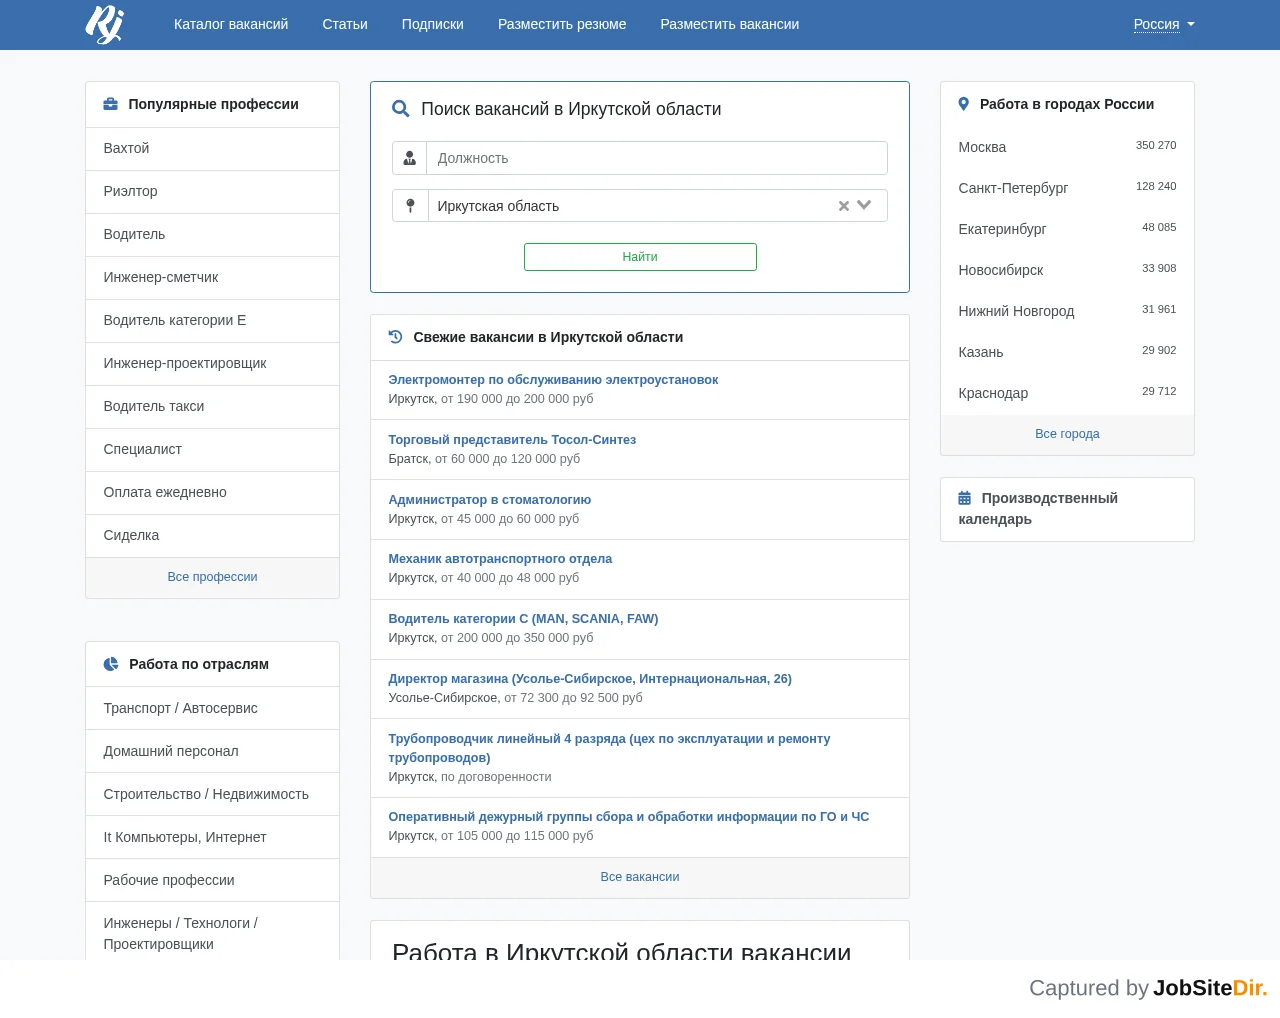Open the Все города link
The width and height of the screenshot is (1280, 1018).
point(1067,434)
